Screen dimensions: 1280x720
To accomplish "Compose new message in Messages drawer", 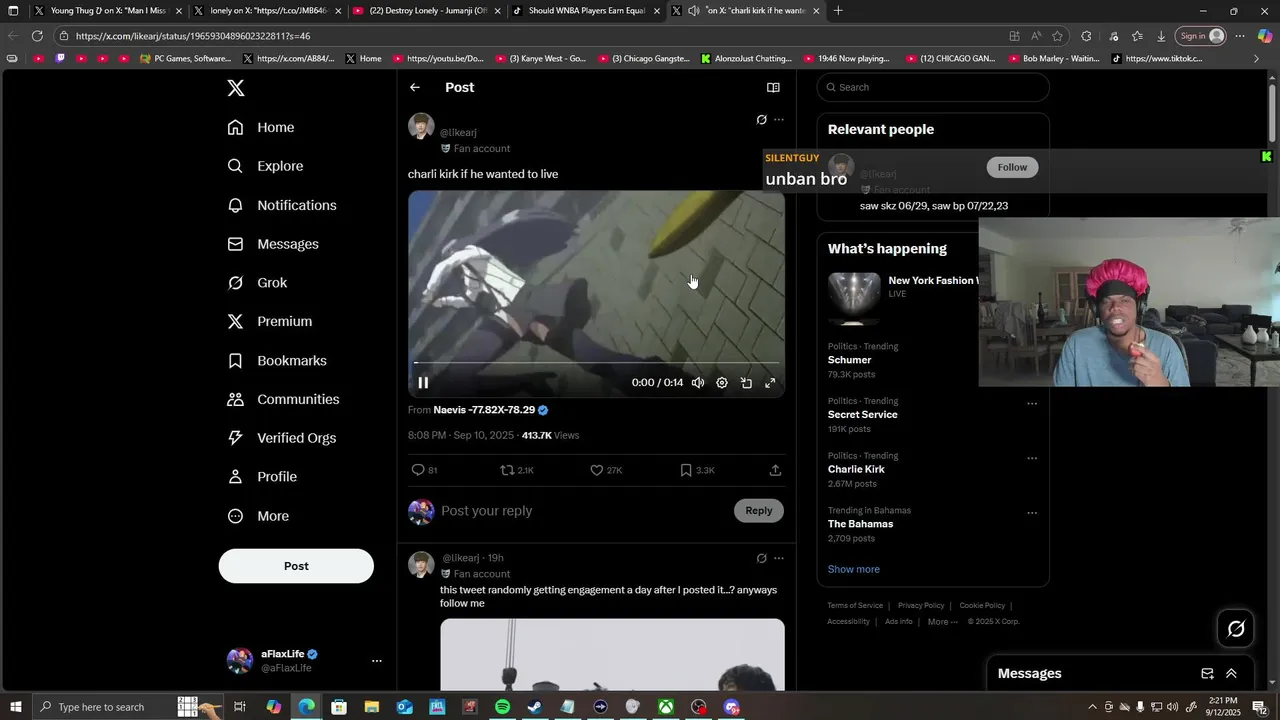I will pyautogui.click(x=1207, y=674).
